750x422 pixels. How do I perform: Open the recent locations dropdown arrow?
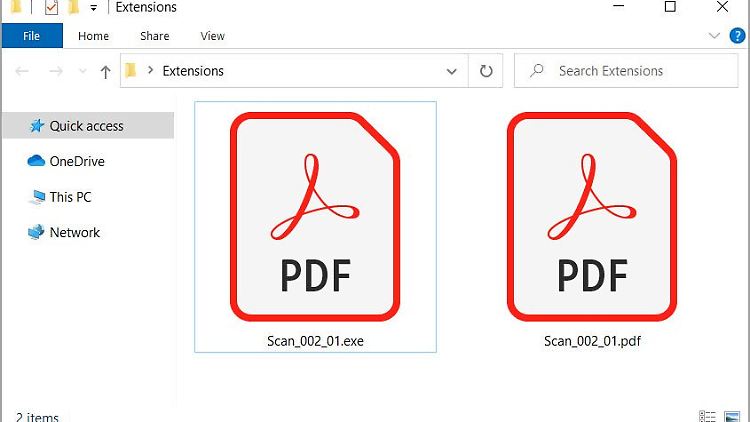[82, 71]
